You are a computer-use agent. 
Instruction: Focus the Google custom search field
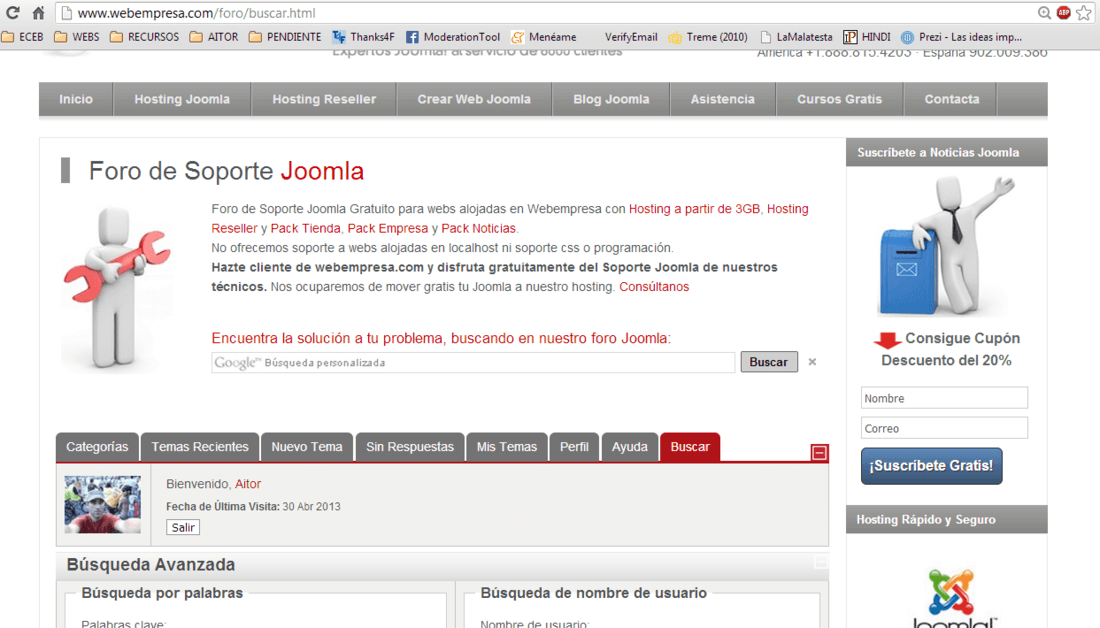pos(473,362)
